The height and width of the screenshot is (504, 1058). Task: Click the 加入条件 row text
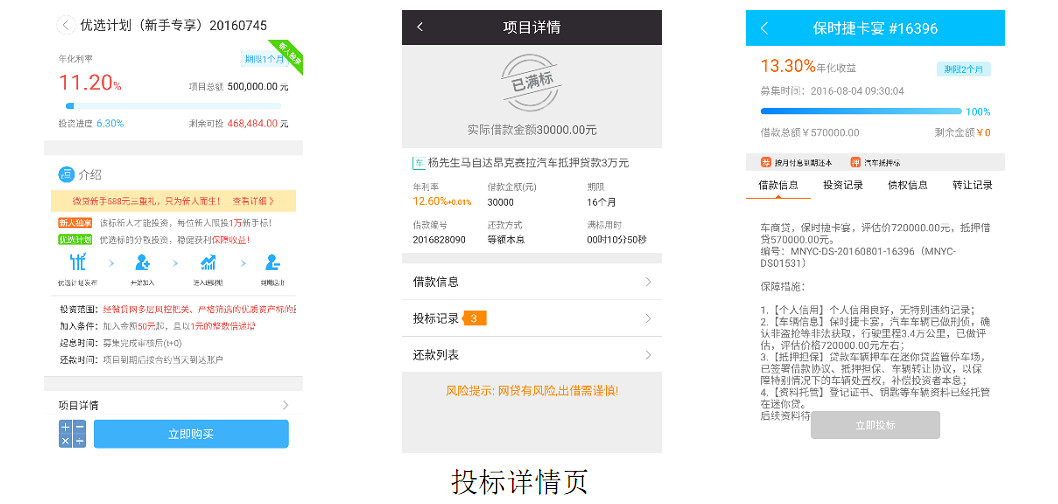point(157,326)
